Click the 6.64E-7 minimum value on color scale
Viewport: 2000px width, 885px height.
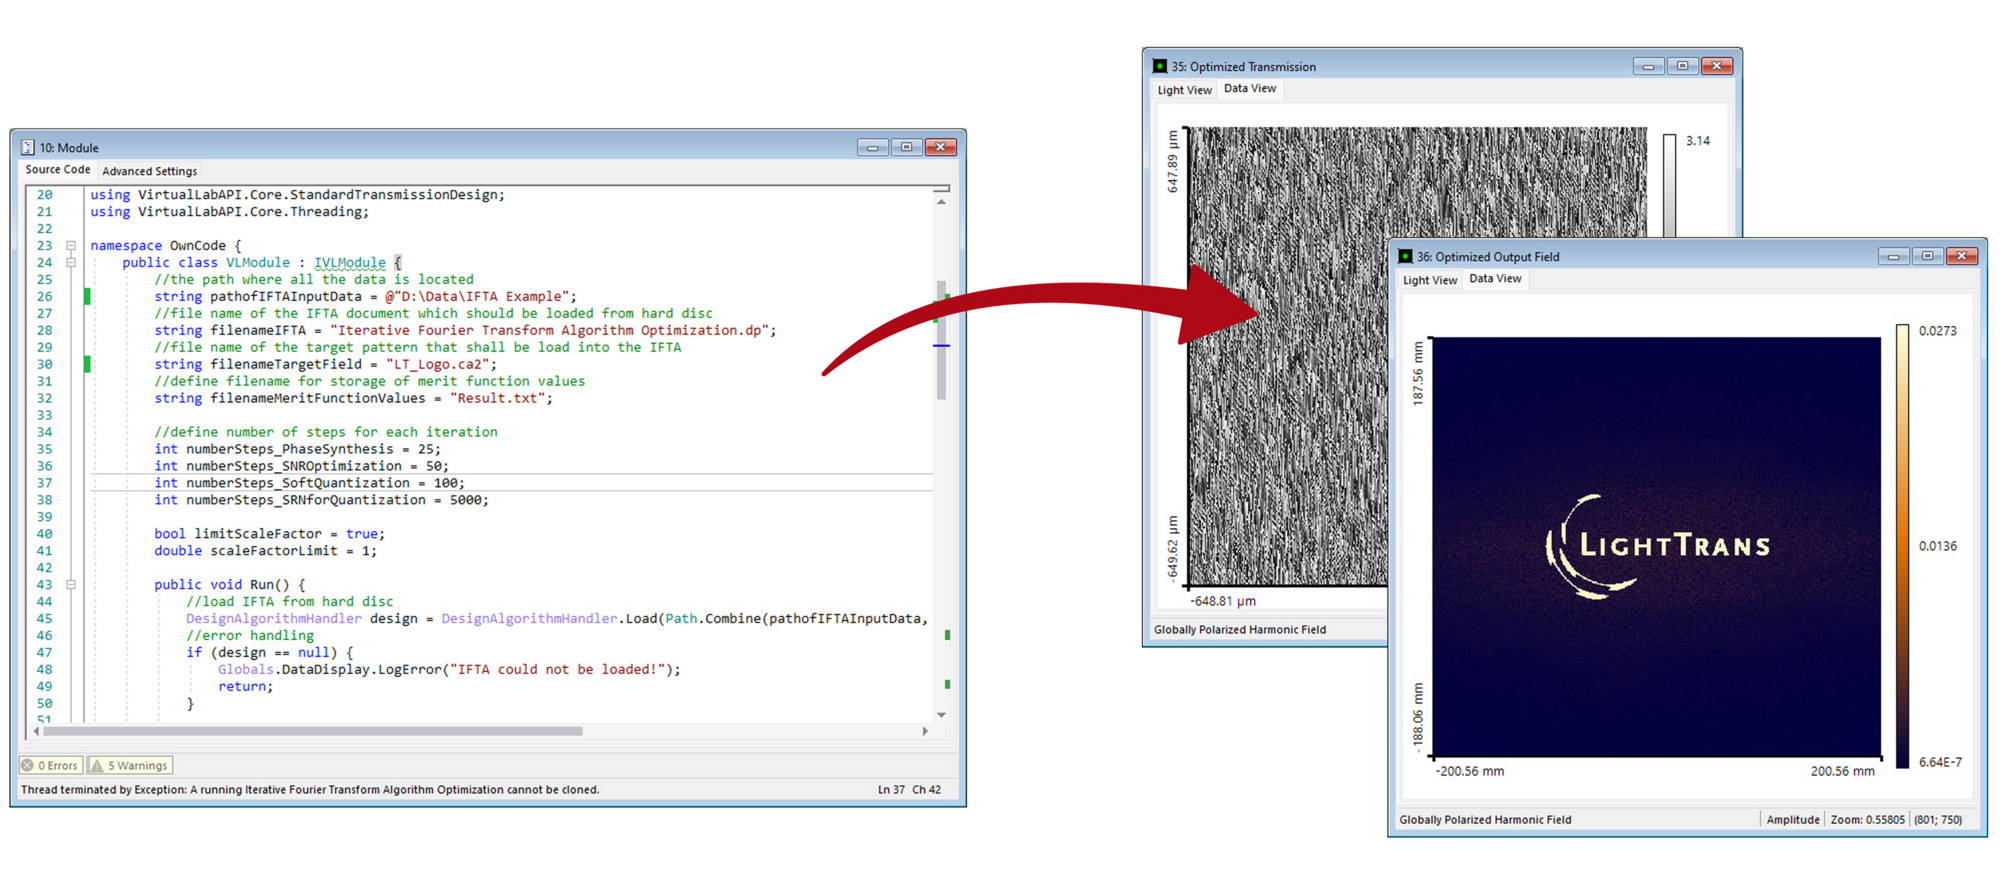[1940, 762]
